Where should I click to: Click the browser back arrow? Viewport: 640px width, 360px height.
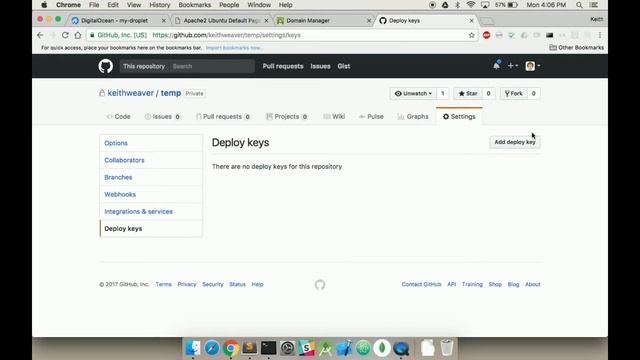coord(40,35)
